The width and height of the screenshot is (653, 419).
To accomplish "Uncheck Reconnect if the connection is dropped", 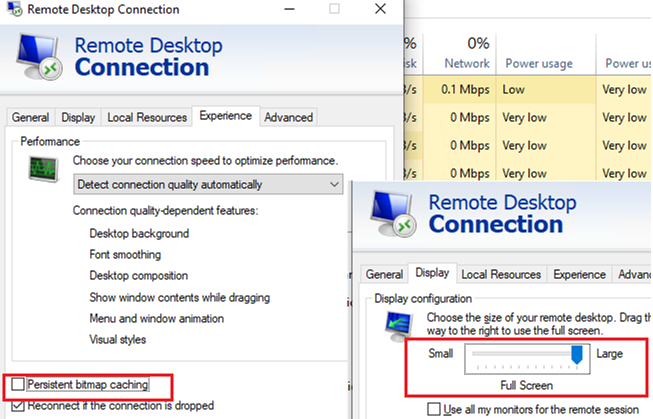I will pyautogui.click(x=18, y=405).
